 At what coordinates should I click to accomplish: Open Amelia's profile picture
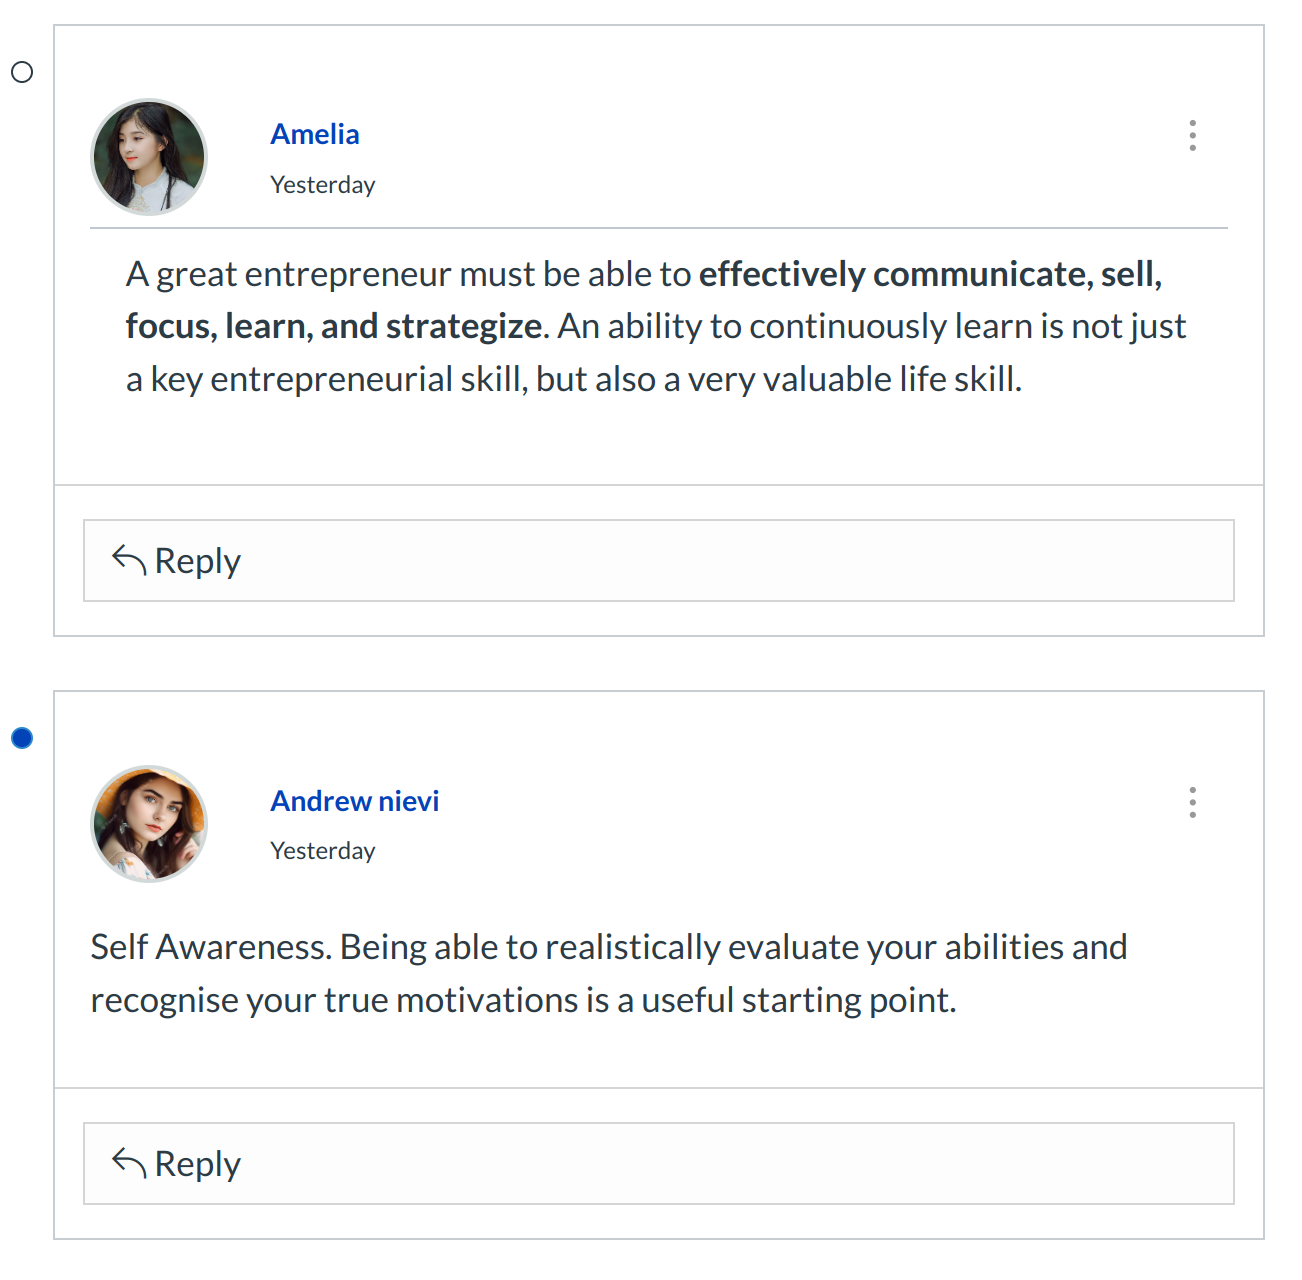click(x=149, y=157)
